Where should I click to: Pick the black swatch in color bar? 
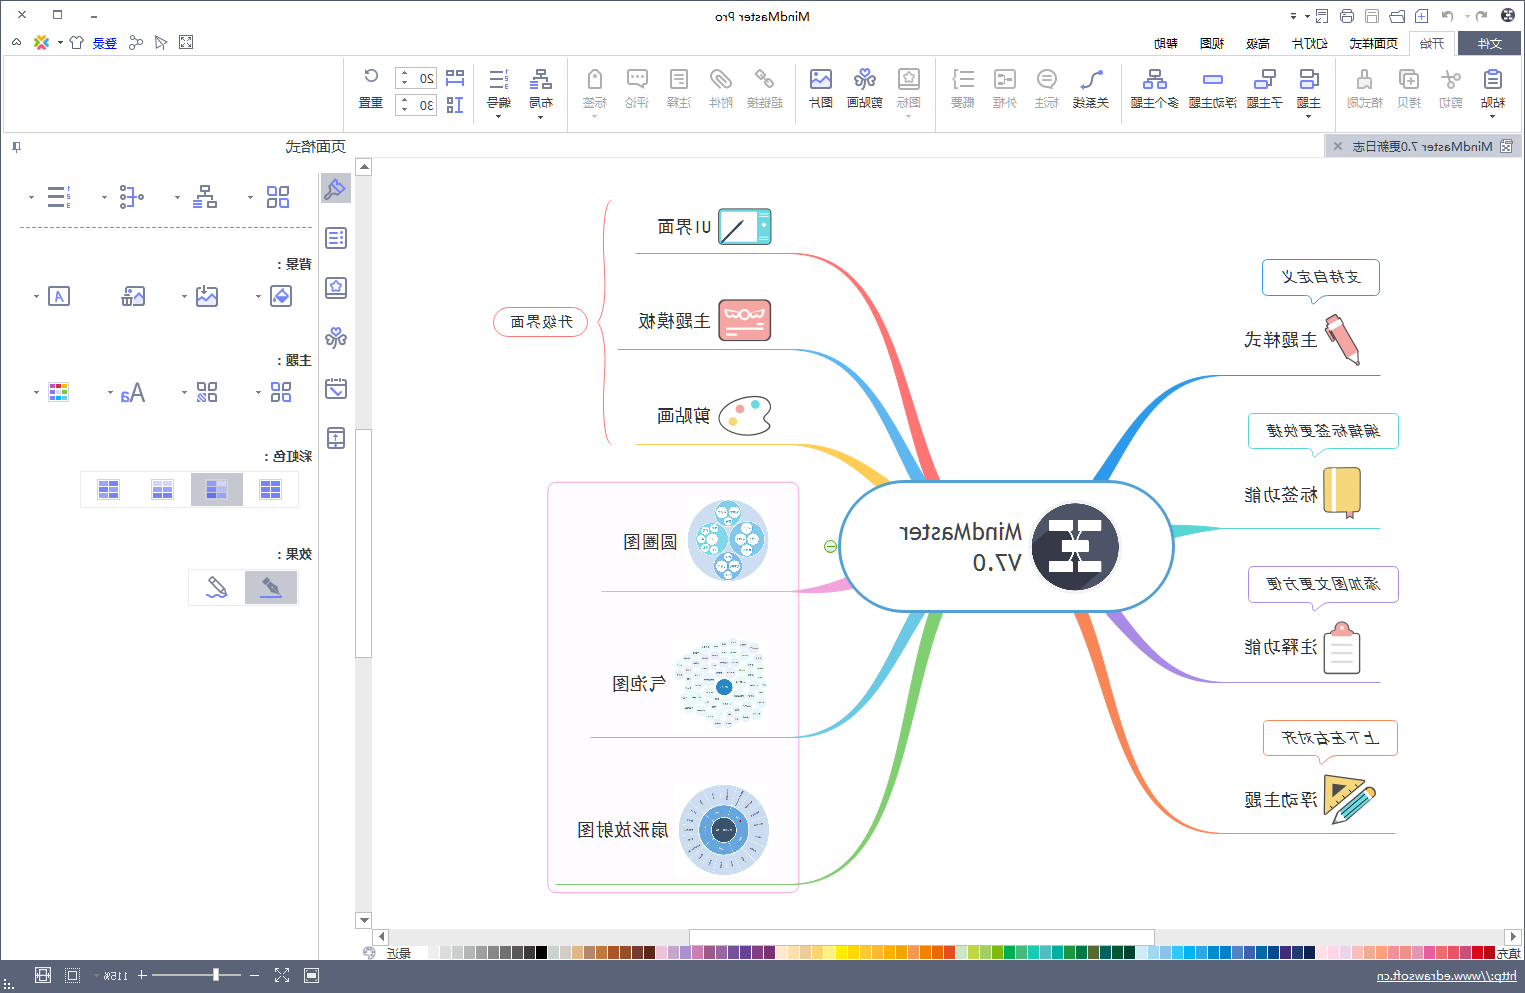click(542, 953)
